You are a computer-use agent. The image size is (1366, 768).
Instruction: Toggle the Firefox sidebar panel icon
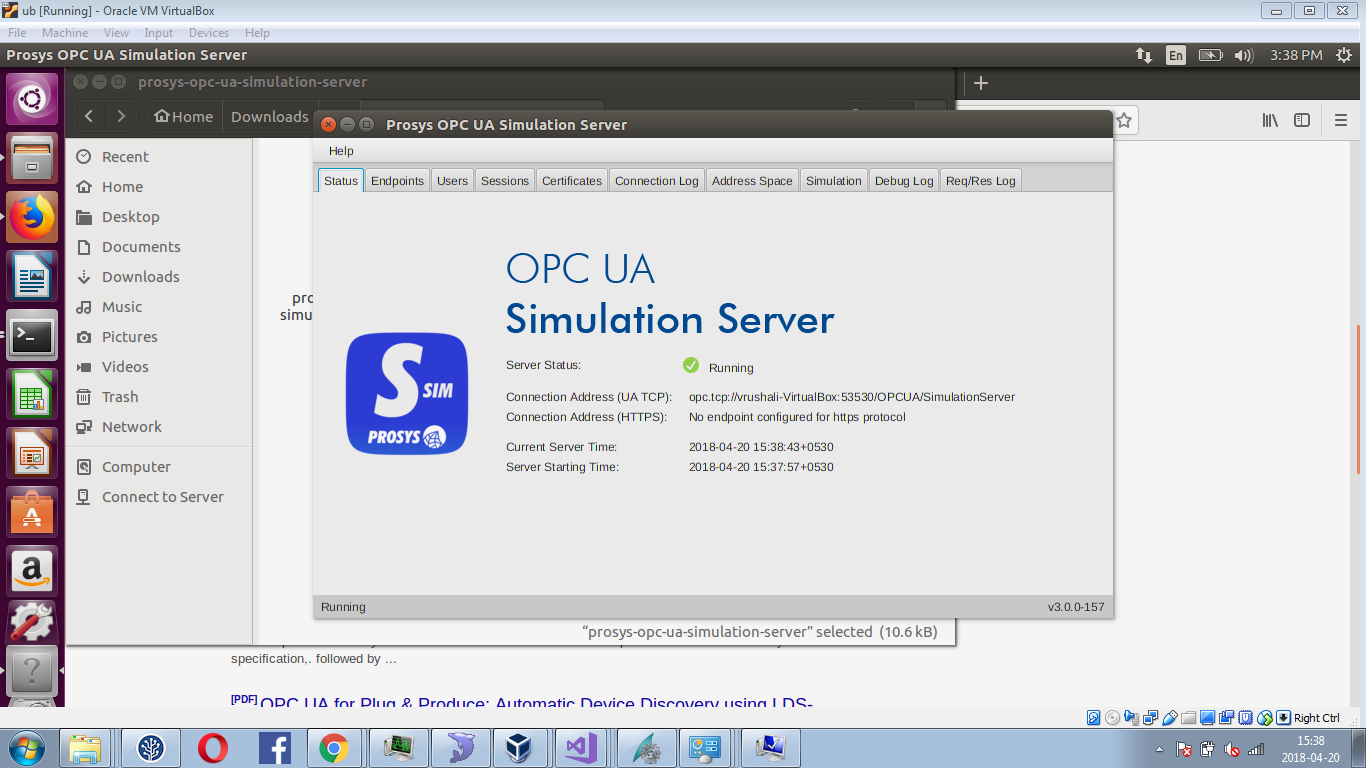click(1301, 119)
